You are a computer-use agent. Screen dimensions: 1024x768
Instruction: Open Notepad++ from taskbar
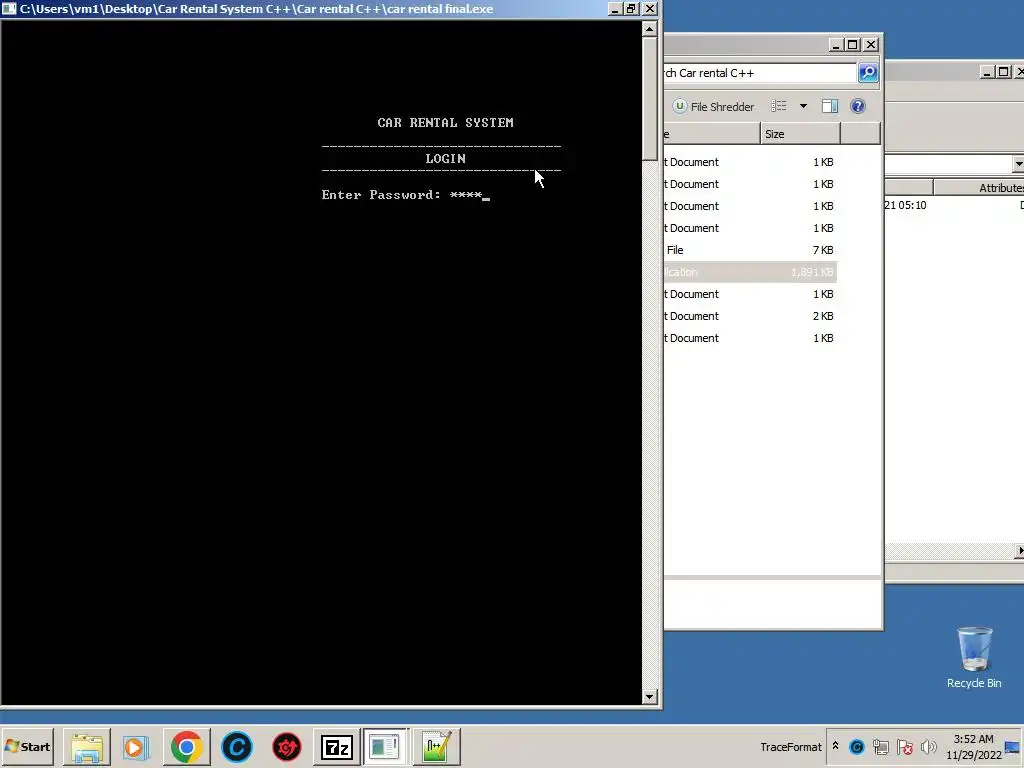click(x=436, y=746)
